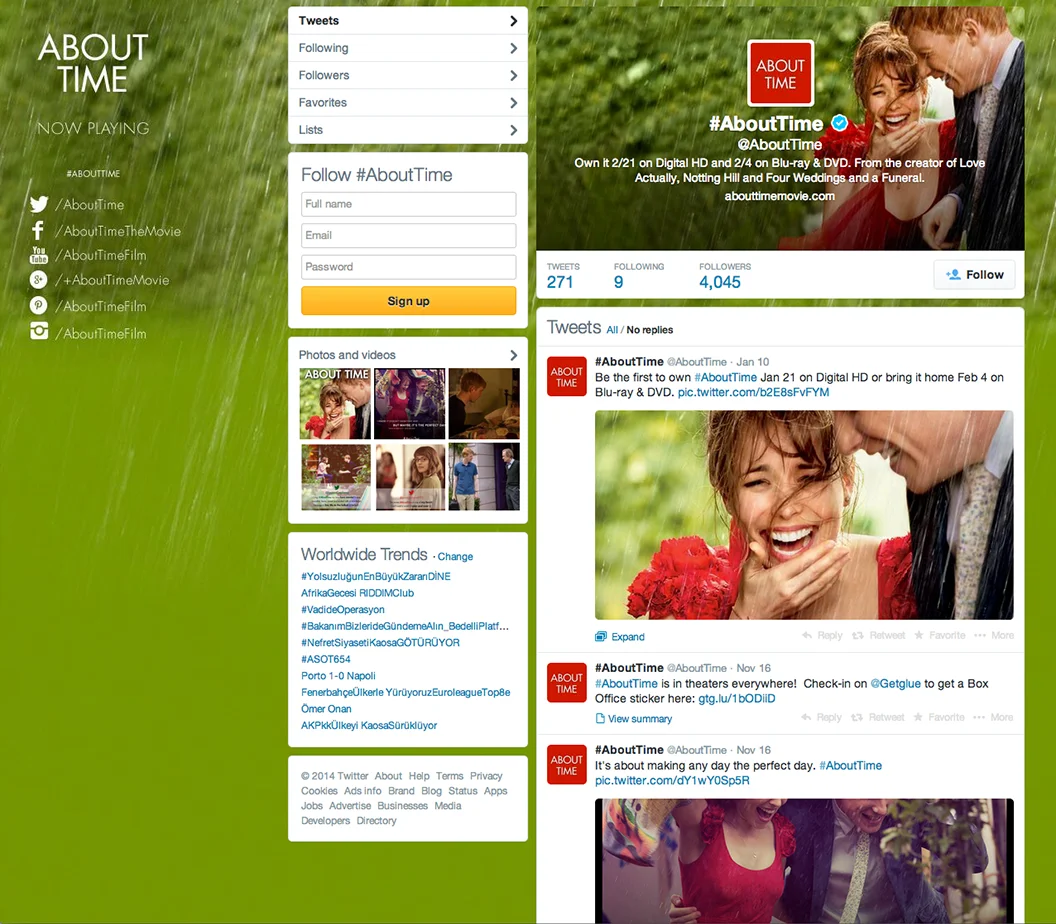
Task: Open the /+AboutTimeMovie text link
Action: [112, 280]
